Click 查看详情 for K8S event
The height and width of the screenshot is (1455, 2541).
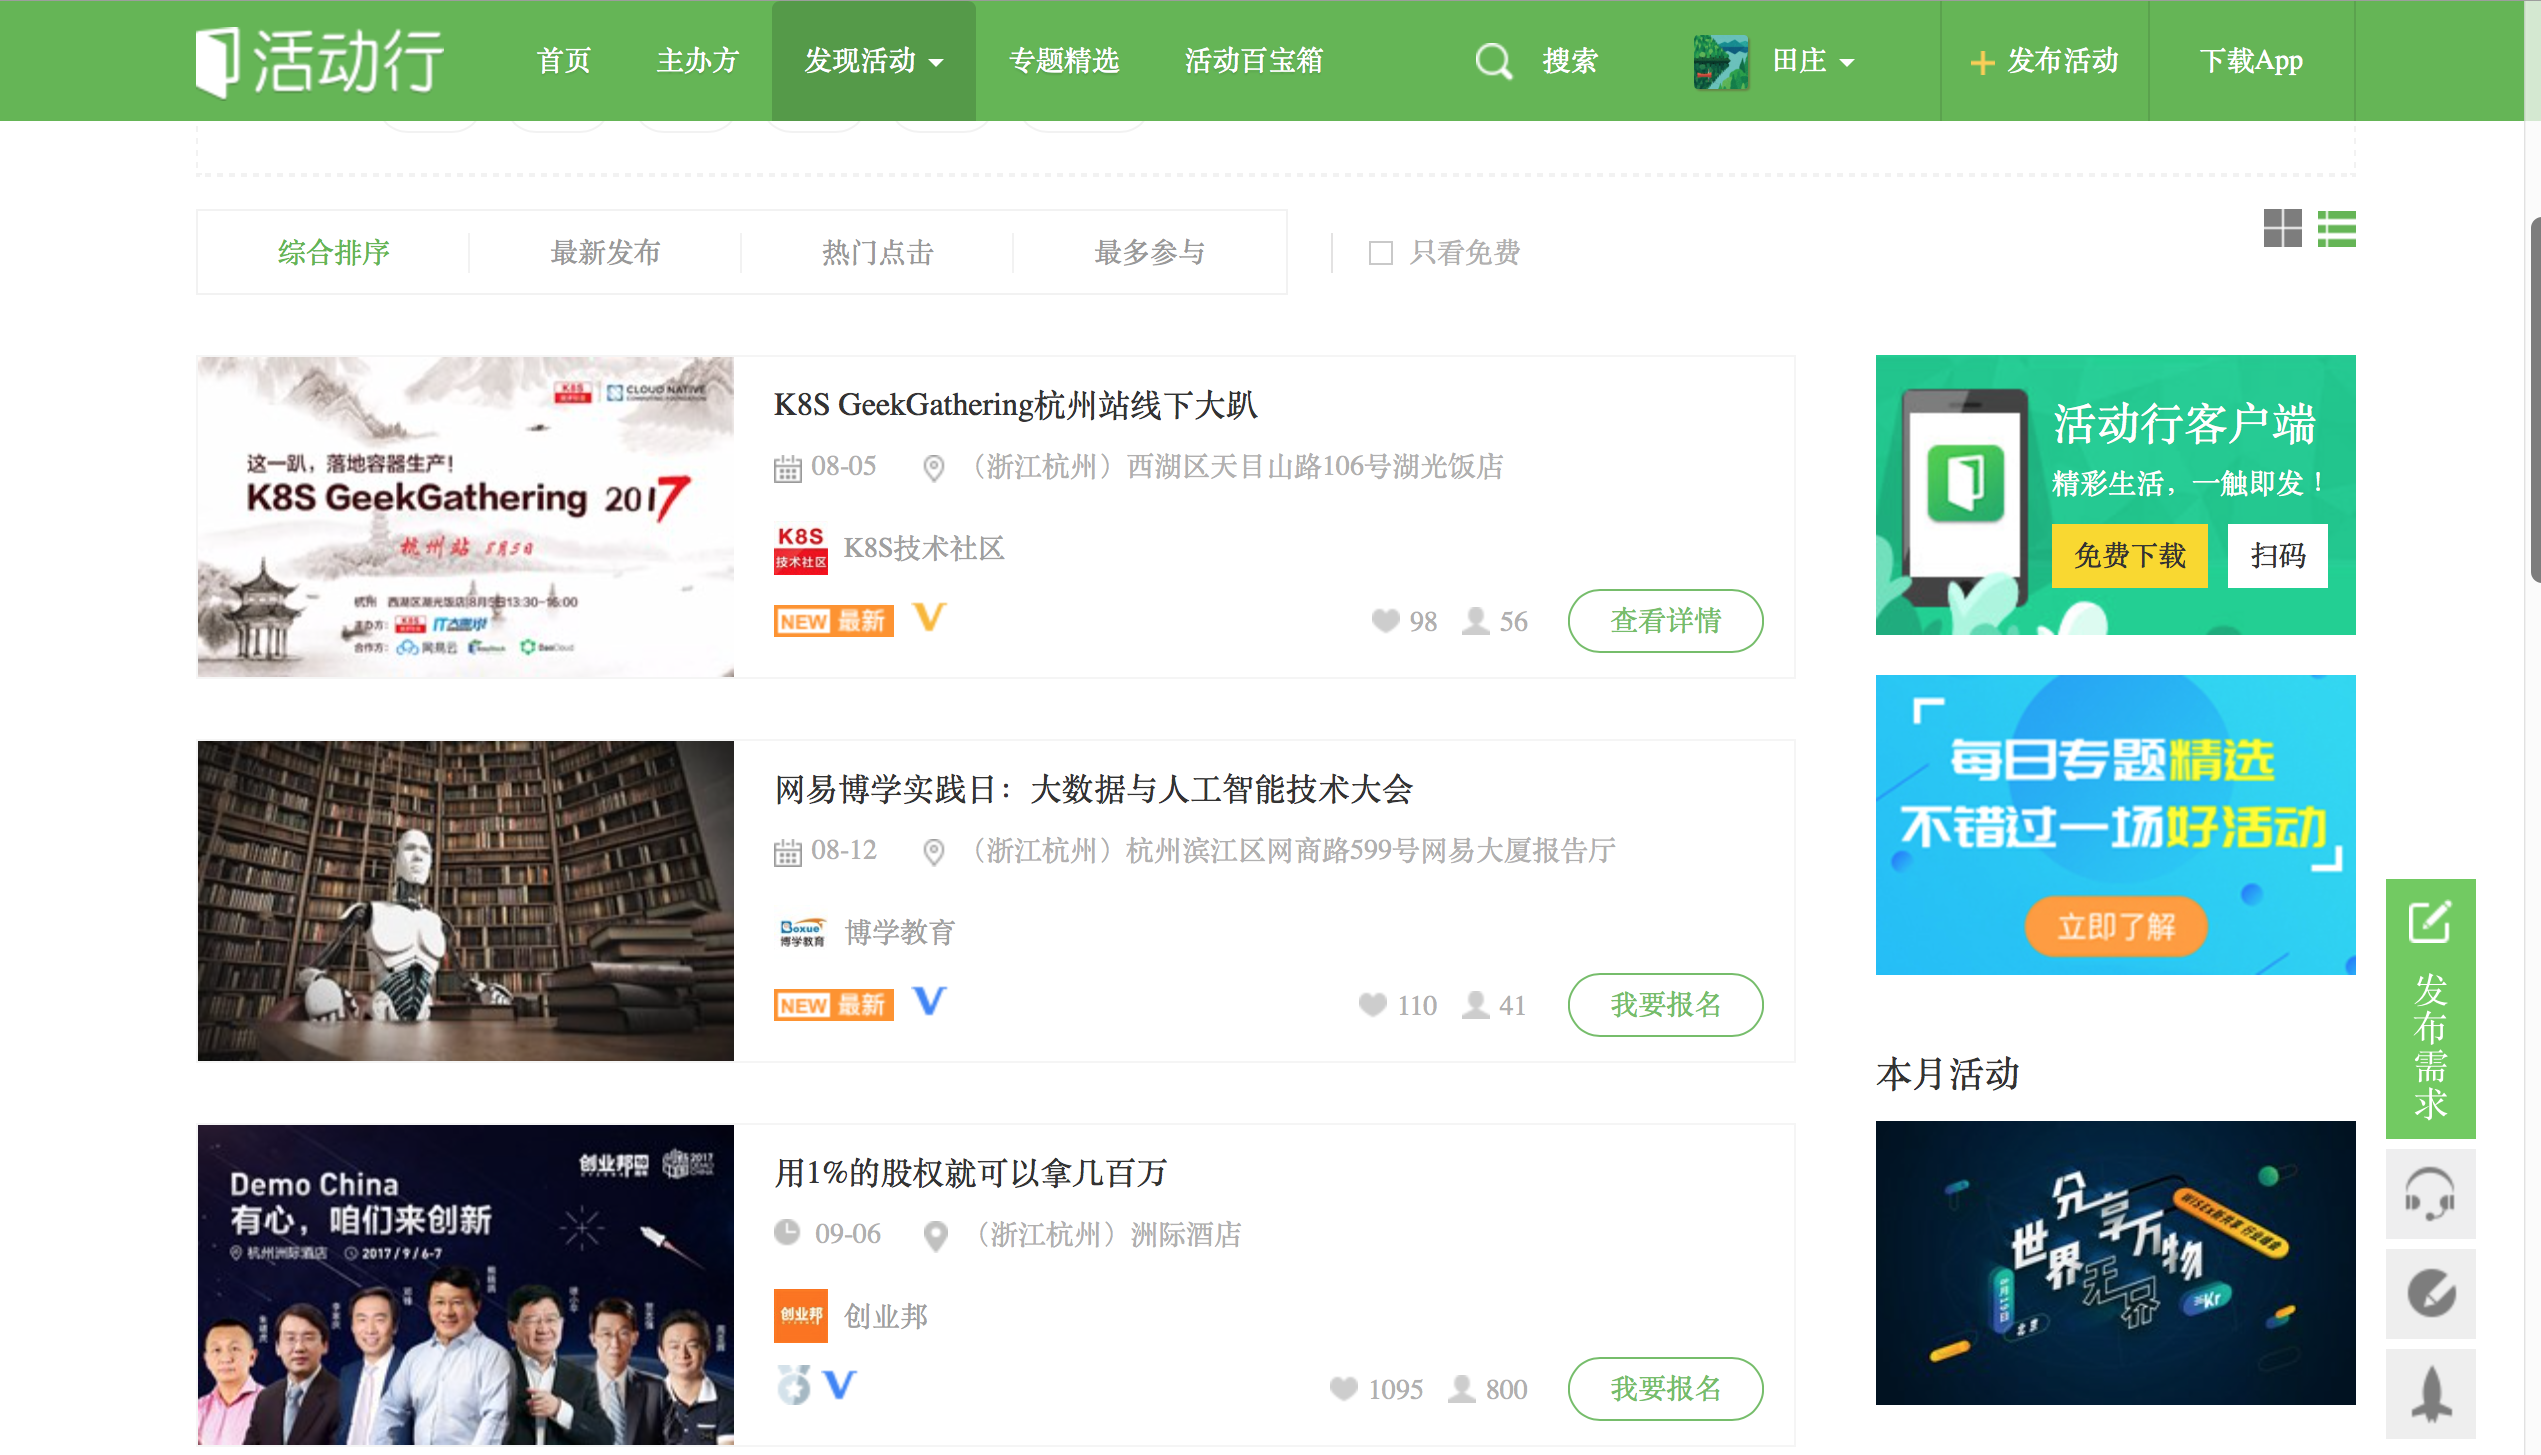1665,621
